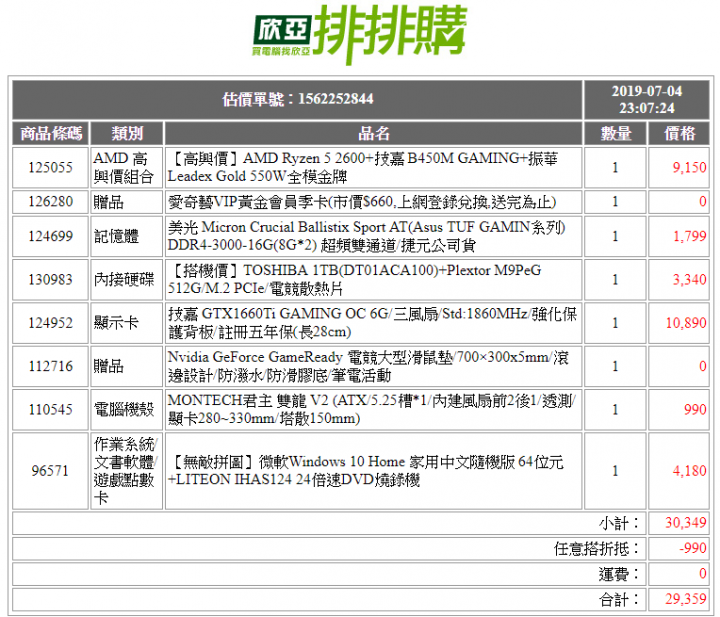
Task: Select the MONTECH君主 雙龍 V2 item
Action: [x=371, y=409]
